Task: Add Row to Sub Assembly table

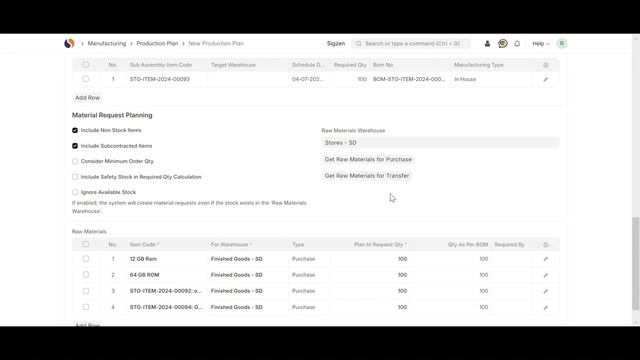Action: click(x=87, y=98)
